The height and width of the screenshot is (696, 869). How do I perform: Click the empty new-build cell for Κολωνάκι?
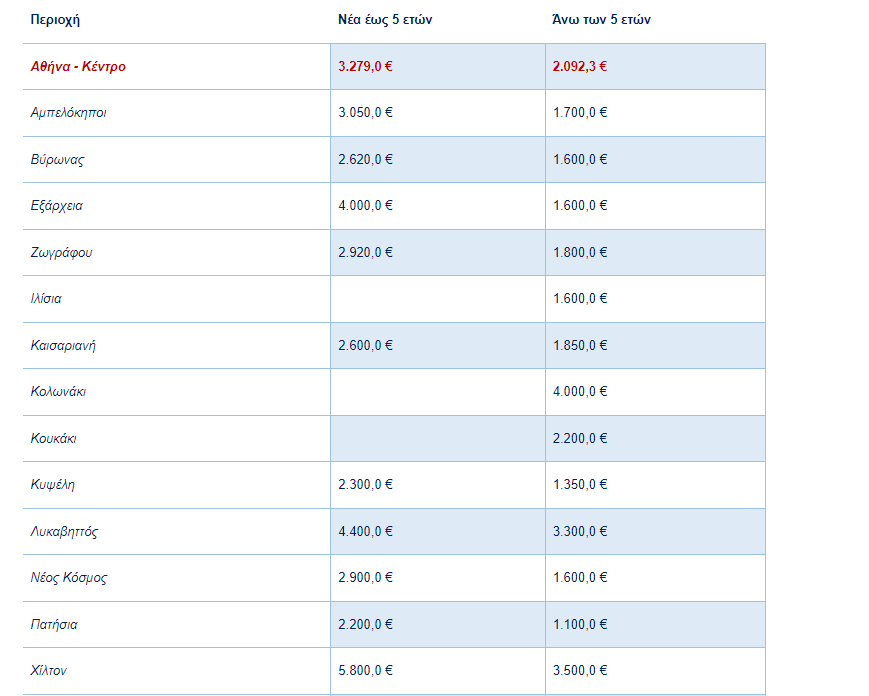pos(437,392)
